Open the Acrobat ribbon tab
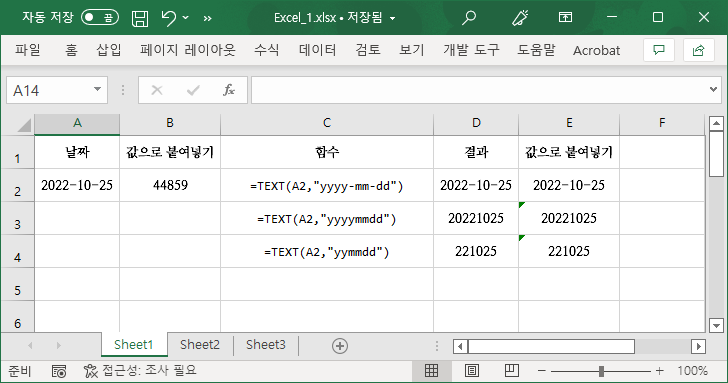This screenshot has width=728, height=383. coord(596,50)
